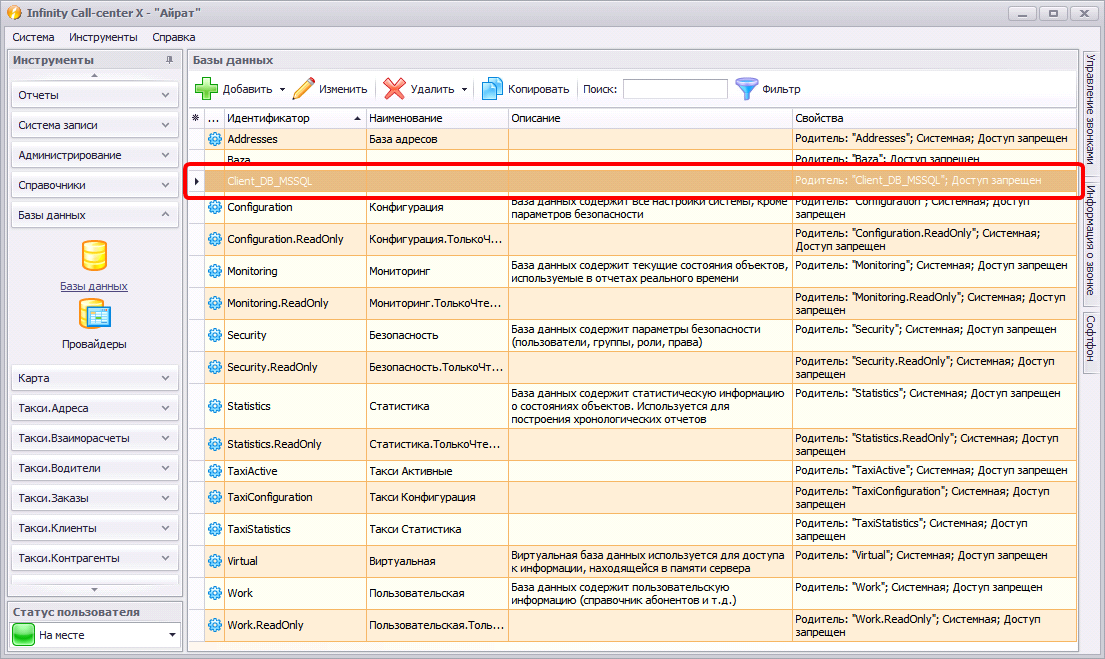Click the Copy (Копировать) documents icon
The width and height of the screenshot is (1105, 659).
tap(492, 89)
